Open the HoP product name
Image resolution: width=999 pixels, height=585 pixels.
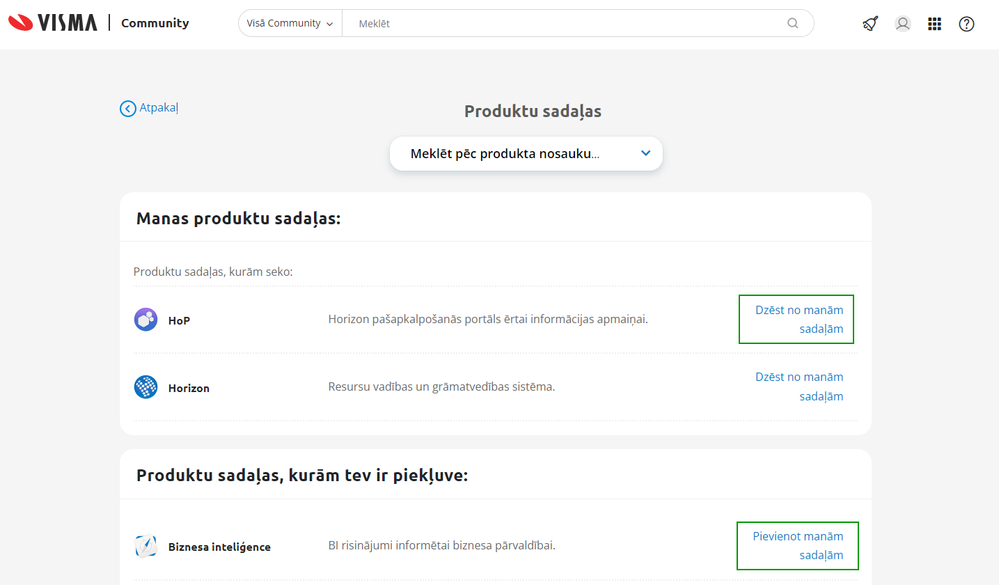click(179, 321)
